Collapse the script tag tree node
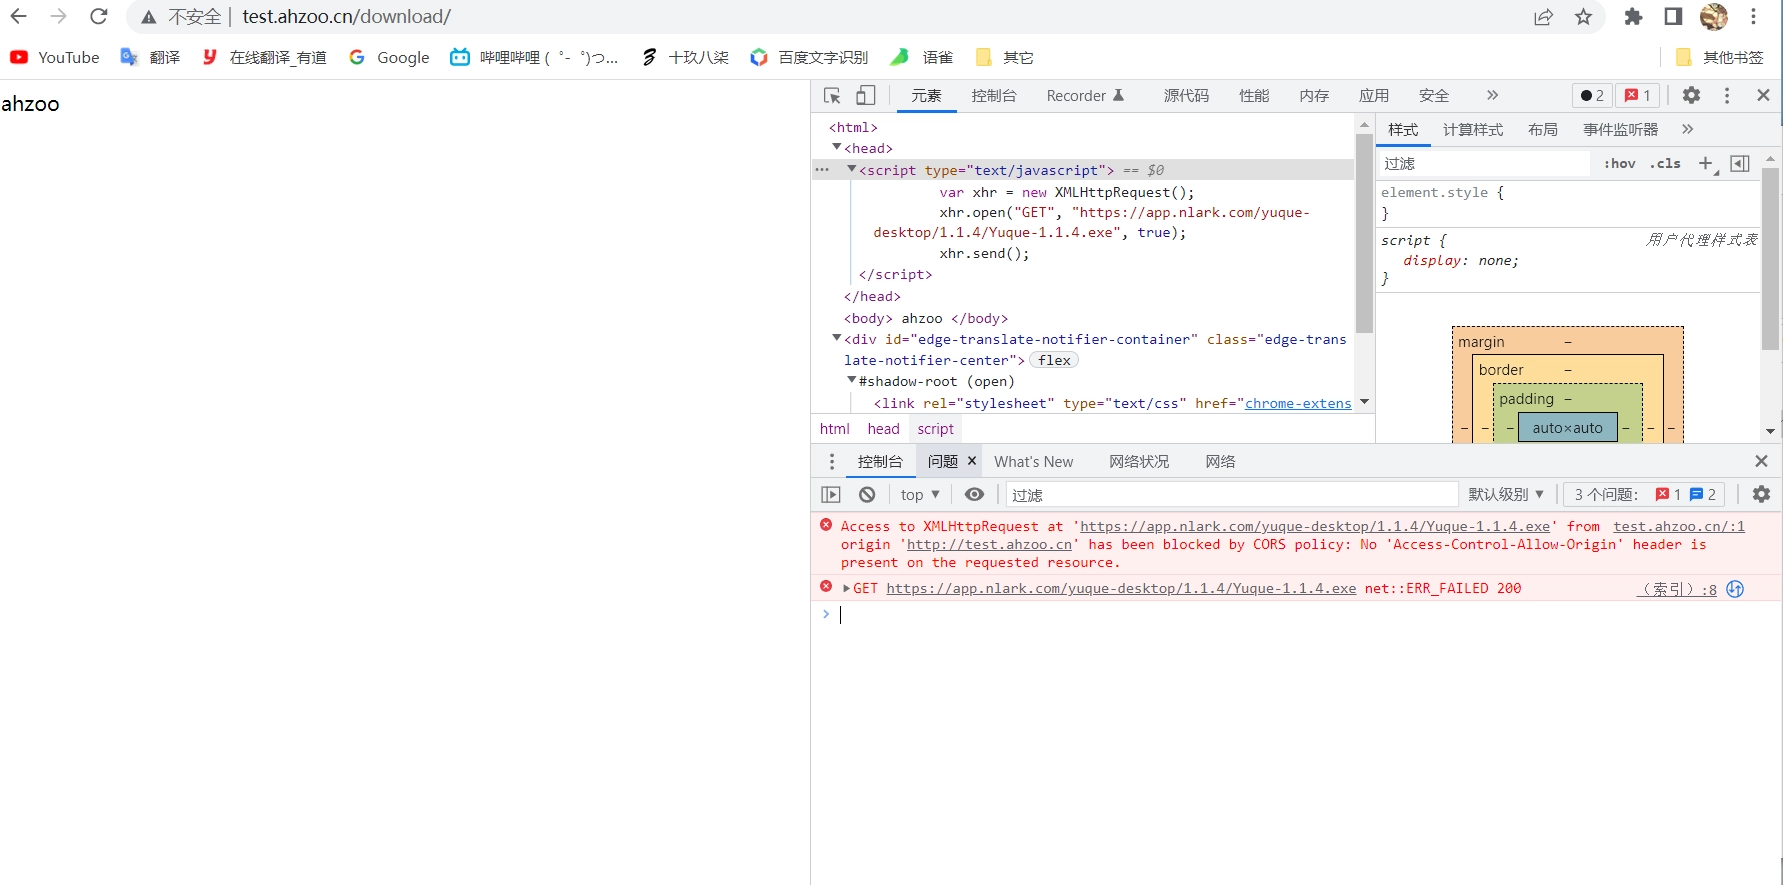Viewport: 1783px width, 885px height. (852, 170)
